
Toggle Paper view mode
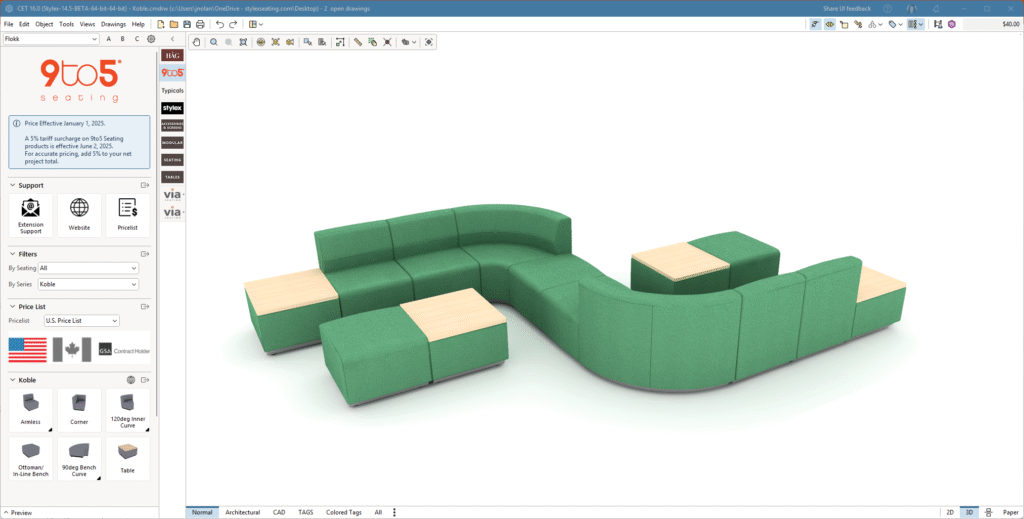click(x=1010, y=512)
